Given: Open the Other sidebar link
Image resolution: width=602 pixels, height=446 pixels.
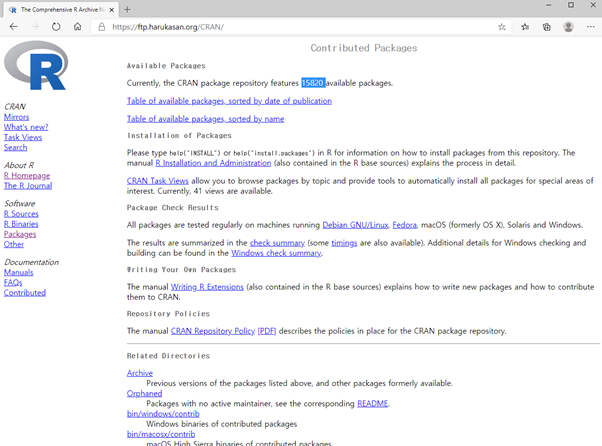Looking at the screenshot, I should click(x=14, y=244).
